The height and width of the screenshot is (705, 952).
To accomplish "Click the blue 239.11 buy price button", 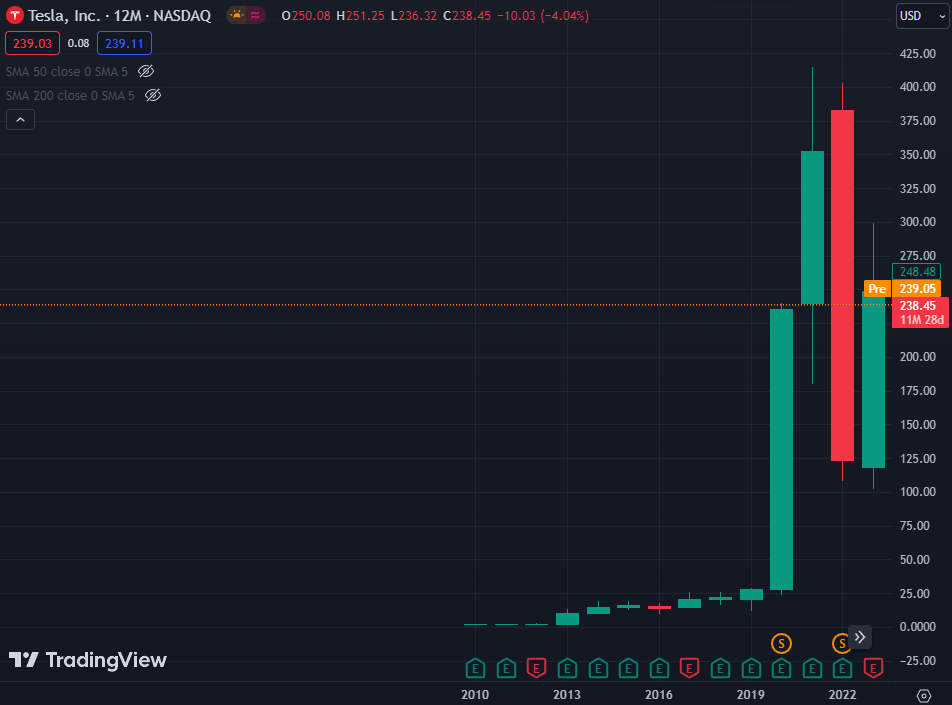I will (124, 43).
